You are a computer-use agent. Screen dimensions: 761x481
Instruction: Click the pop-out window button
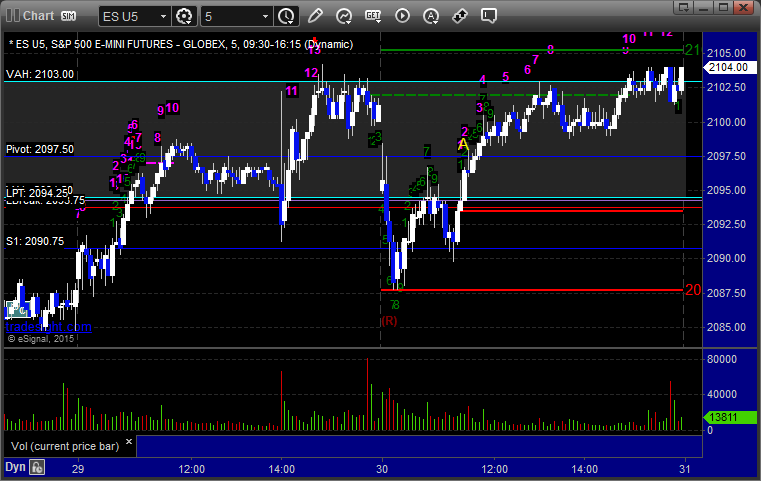pos(684,7)
